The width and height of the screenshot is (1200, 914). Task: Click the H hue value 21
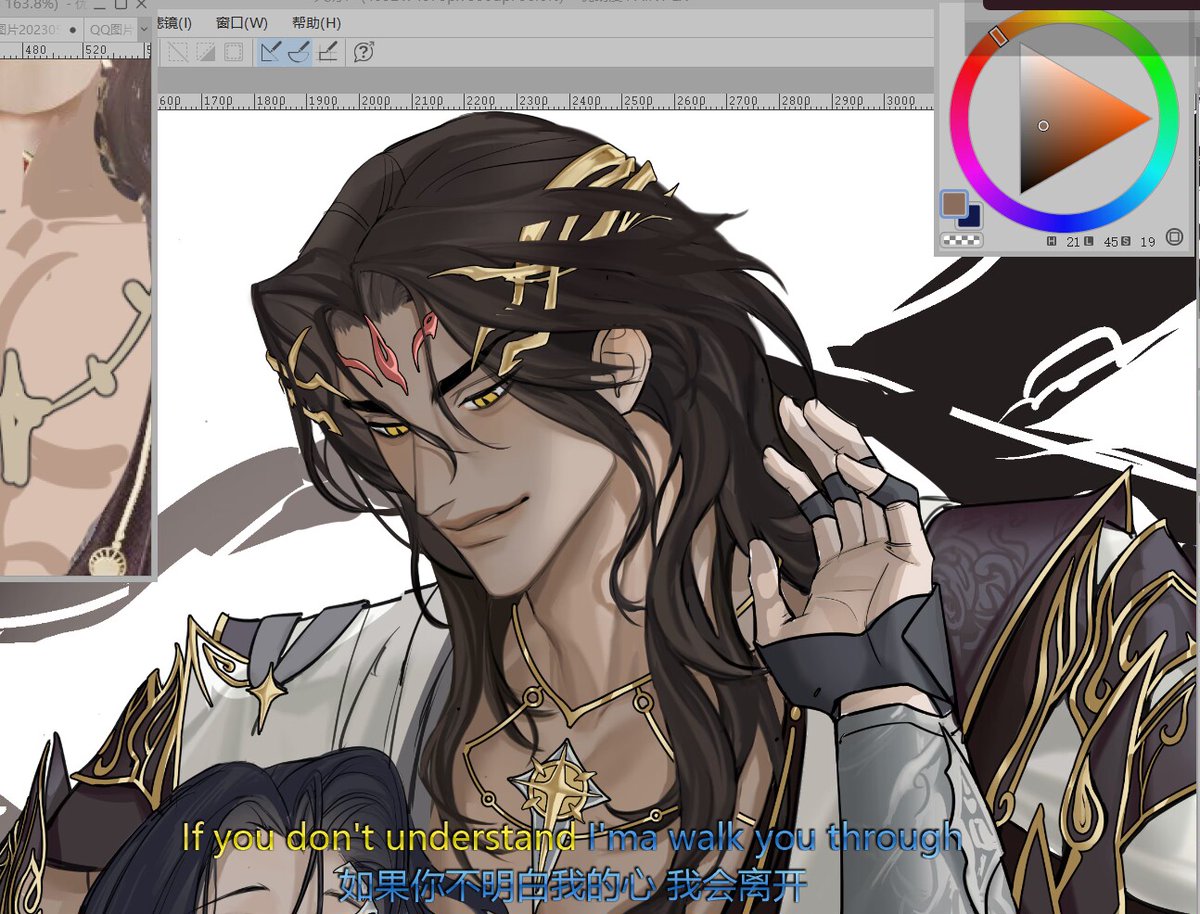[1074, 242]
